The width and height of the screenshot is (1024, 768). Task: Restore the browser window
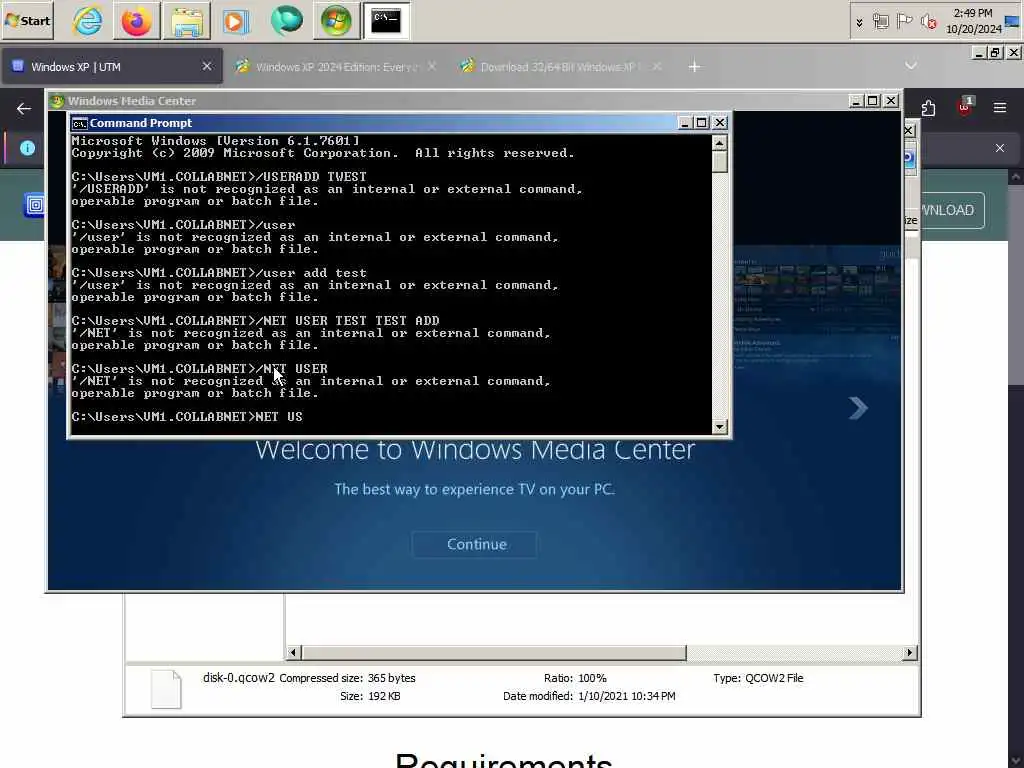pos(995,53)
